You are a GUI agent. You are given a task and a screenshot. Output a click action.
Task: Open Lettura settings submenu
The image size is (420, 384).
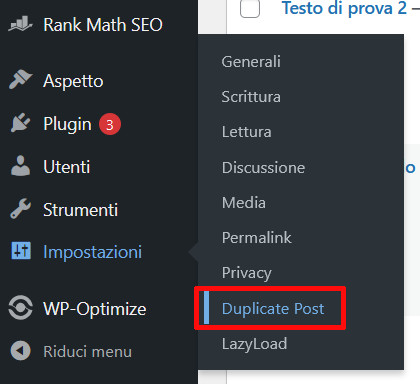tap(246, 132)
